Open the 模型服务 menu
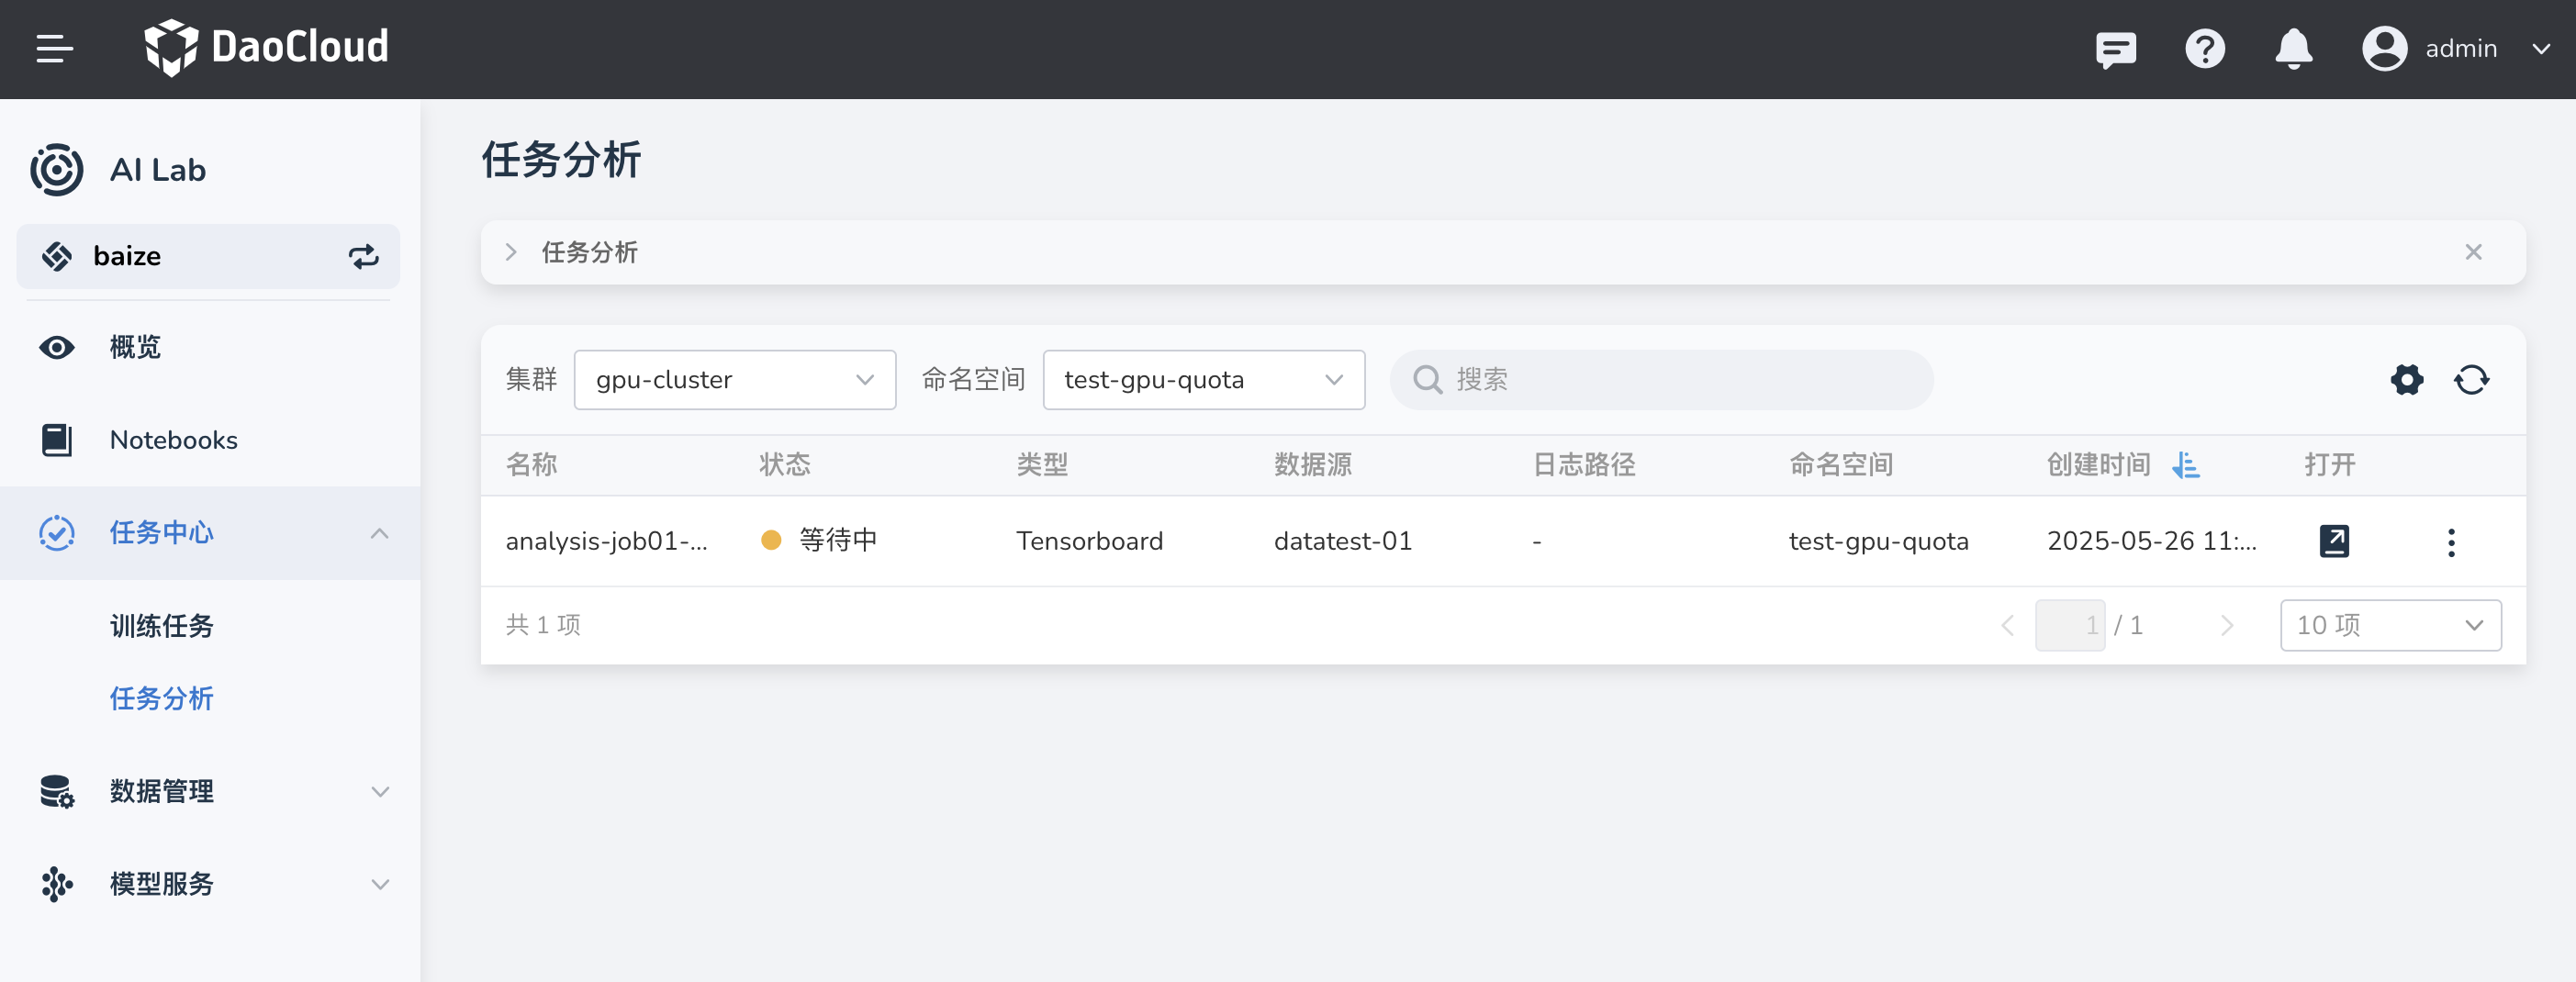 click(161, 884)
